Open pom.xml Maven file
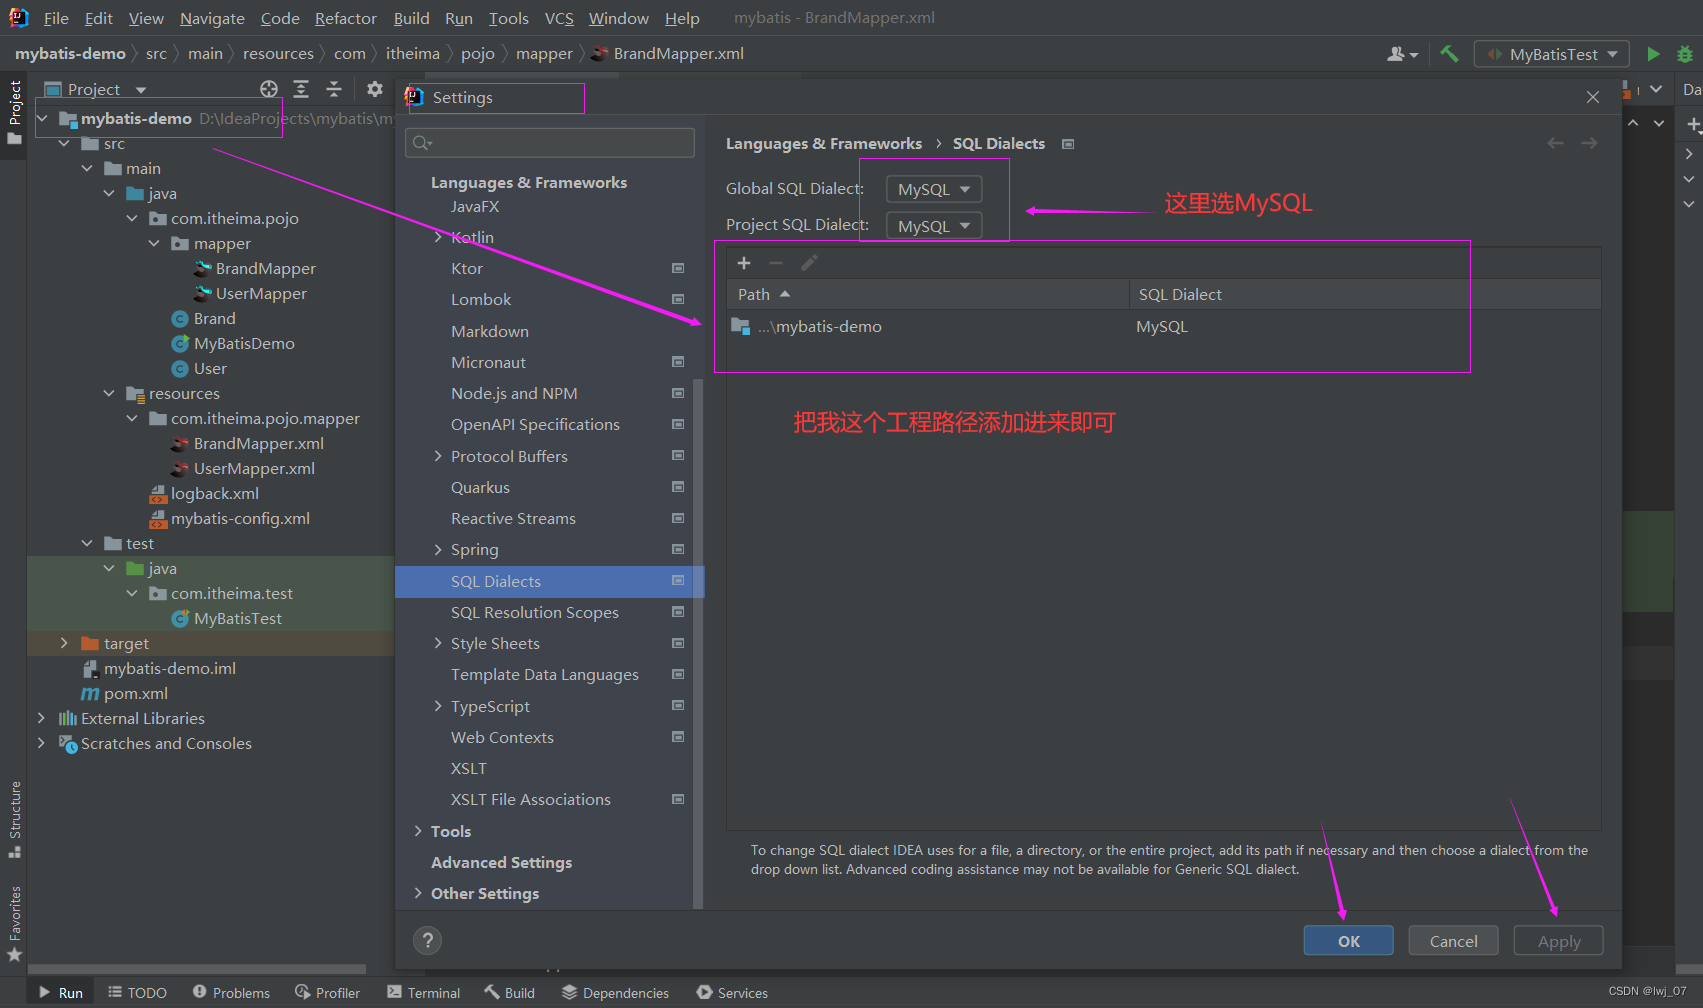1703x1008 pixels. (x=124, y=693)
